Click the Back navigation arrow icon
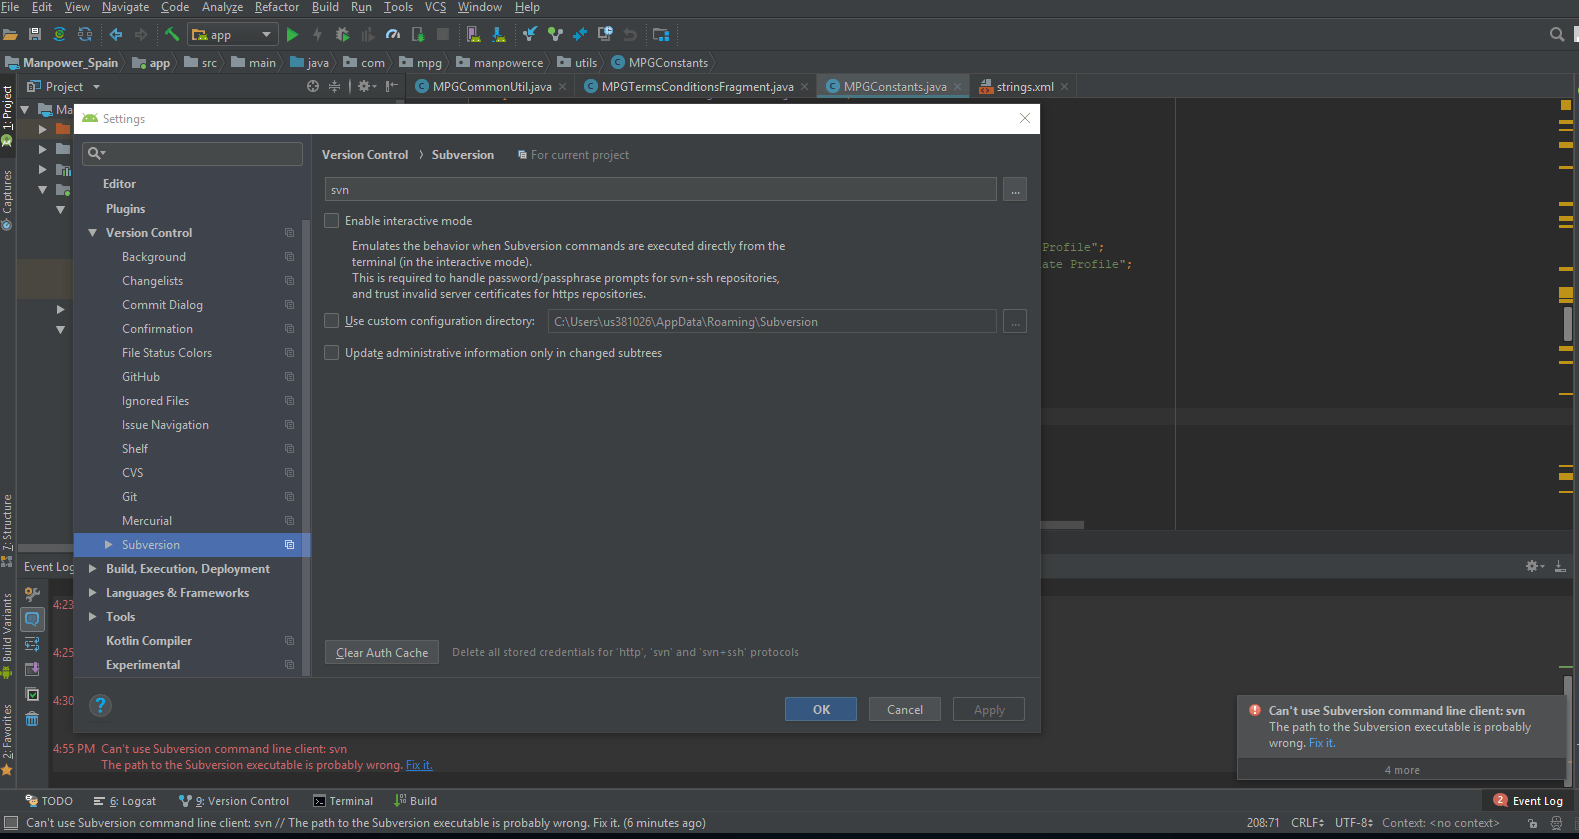Viewport: 1579px width, 839px height. pos(116,34)
